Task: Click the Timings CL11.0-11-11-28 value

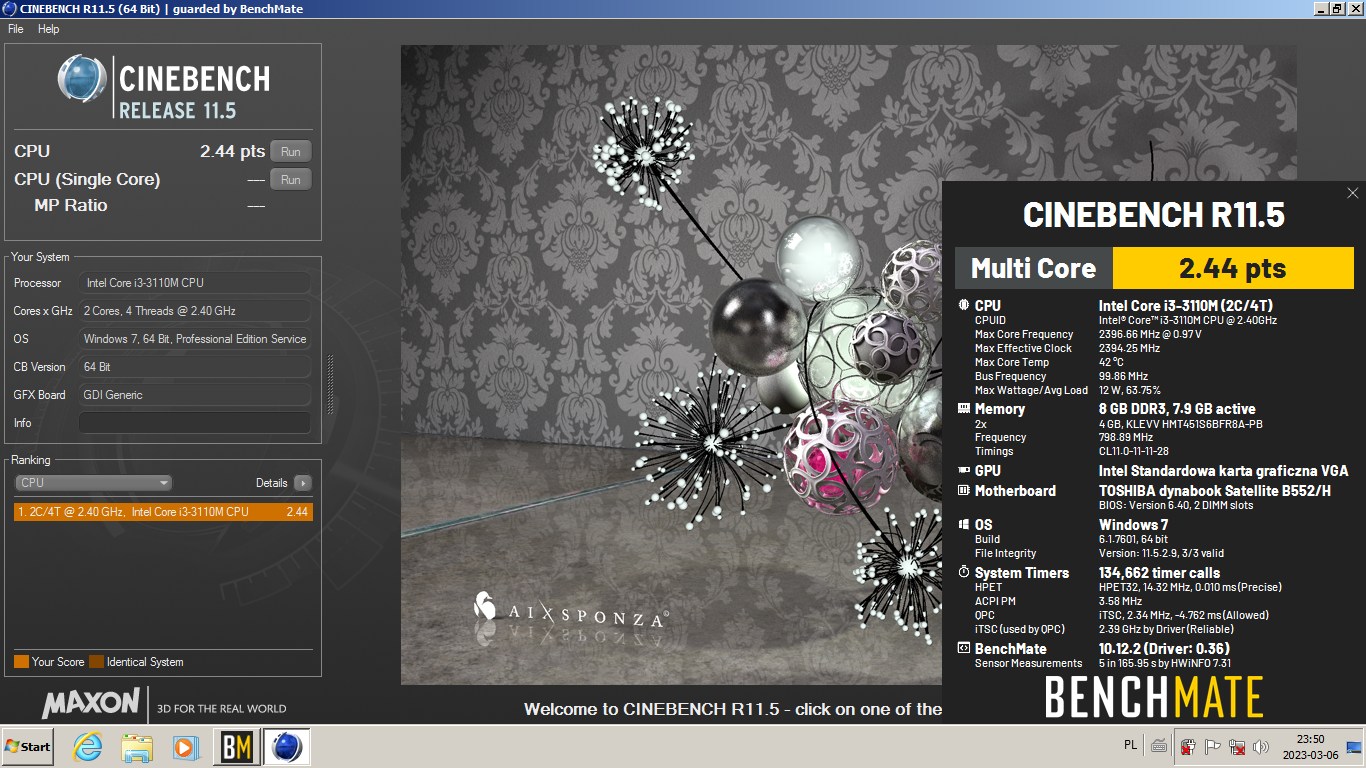Action: click(x=1134, y=452)
